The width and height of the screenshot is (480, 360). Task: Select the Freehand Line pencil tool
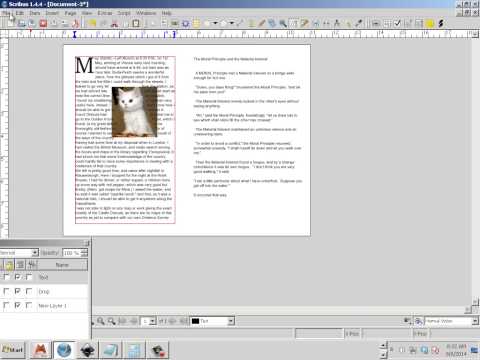[262, 23]
